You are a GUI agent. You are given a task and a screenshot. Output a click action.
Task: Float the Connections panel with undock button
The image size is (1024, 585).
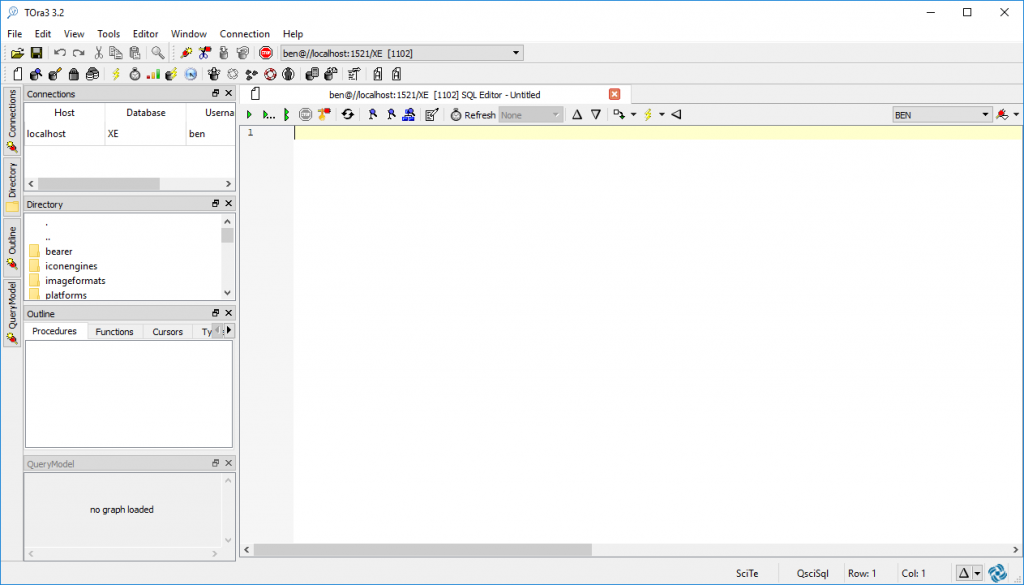point(215,94)
